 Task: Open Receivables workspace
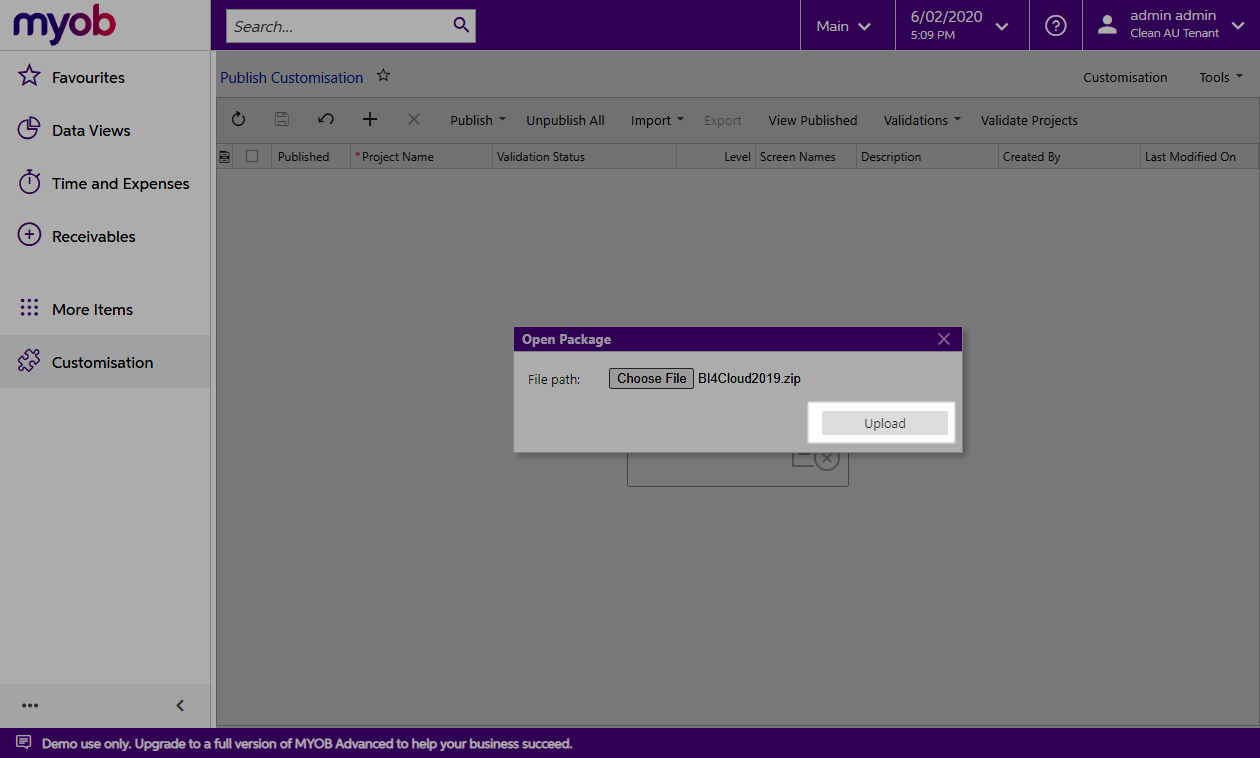[x=105, y=236]
